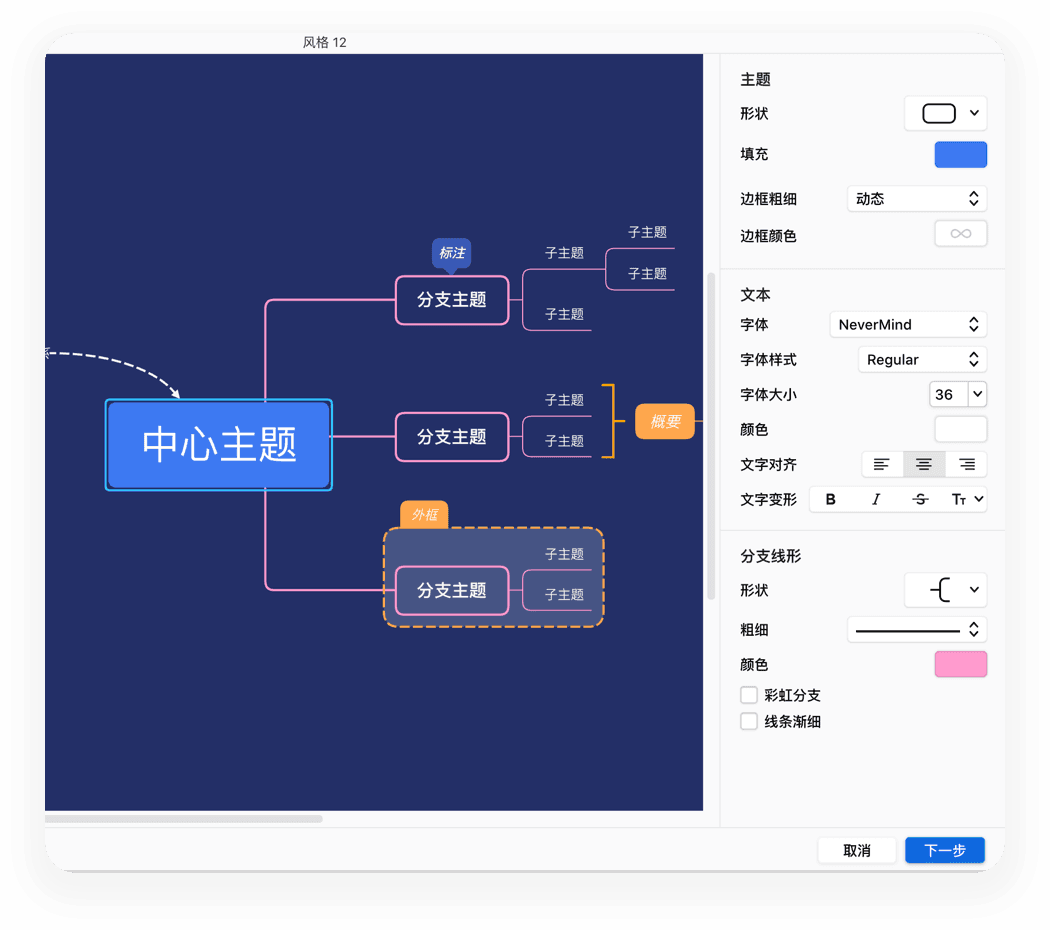1050x930 pixels.
Task: Align text to the left
Action: (881, 464)
